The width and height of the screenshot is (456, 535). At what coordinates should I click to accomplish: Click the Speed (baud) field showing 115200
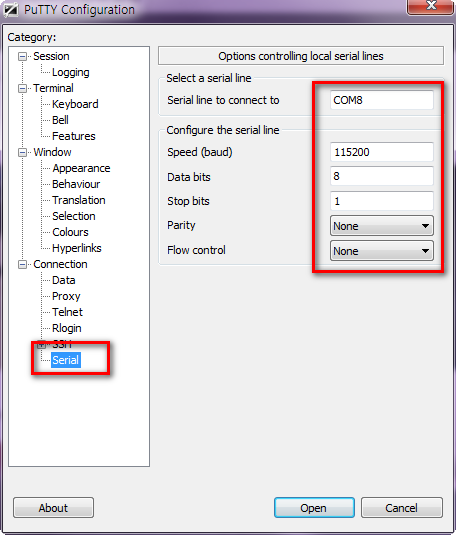382,152
